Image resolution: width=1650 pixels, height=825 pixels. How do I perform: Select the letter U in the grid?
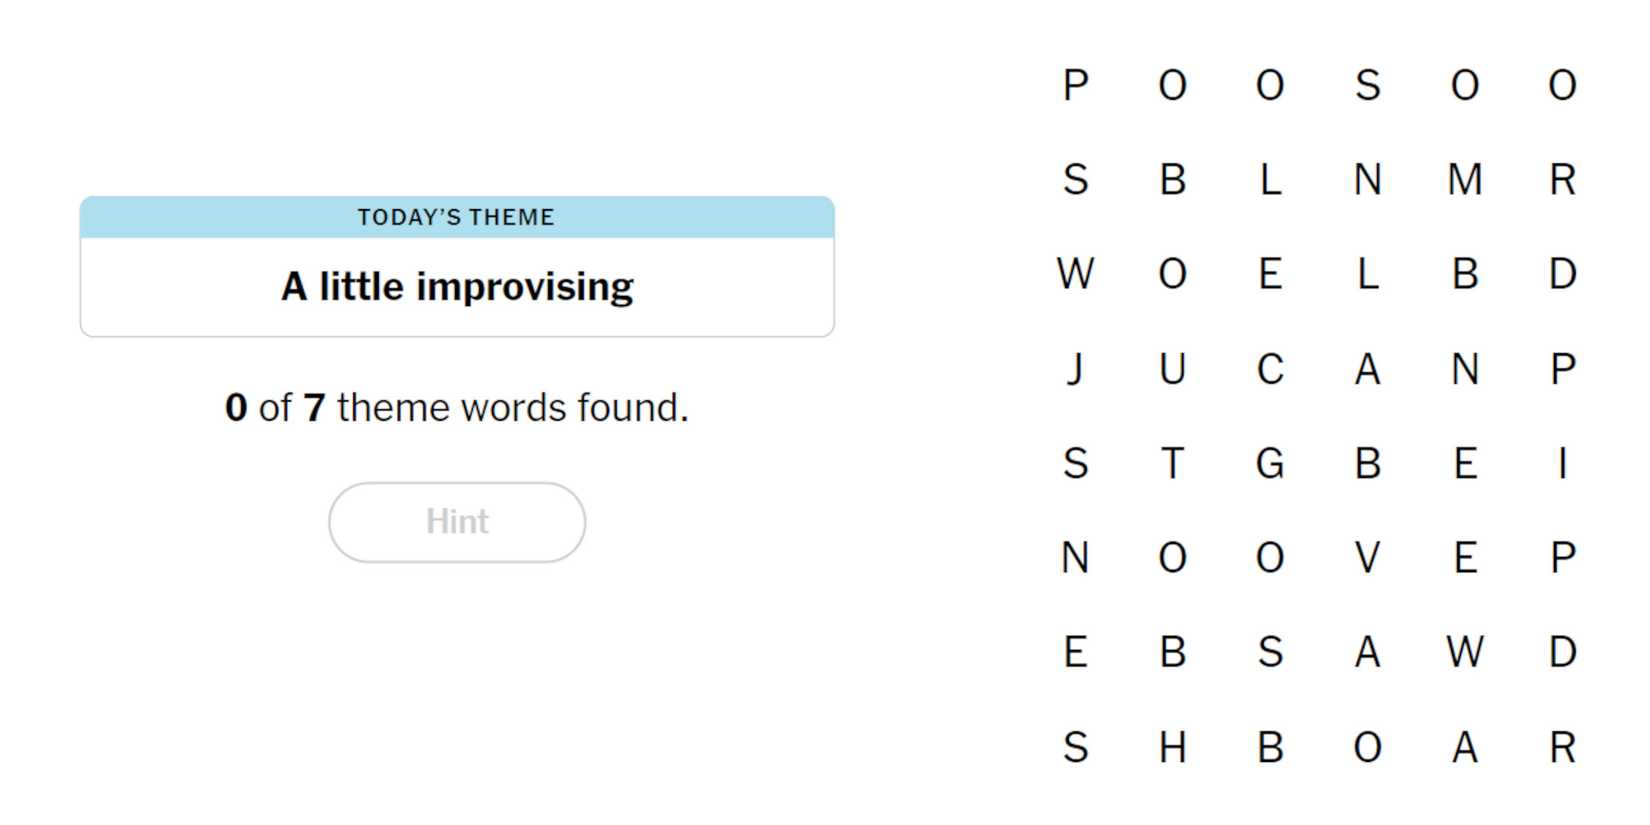coord(1172,369)
